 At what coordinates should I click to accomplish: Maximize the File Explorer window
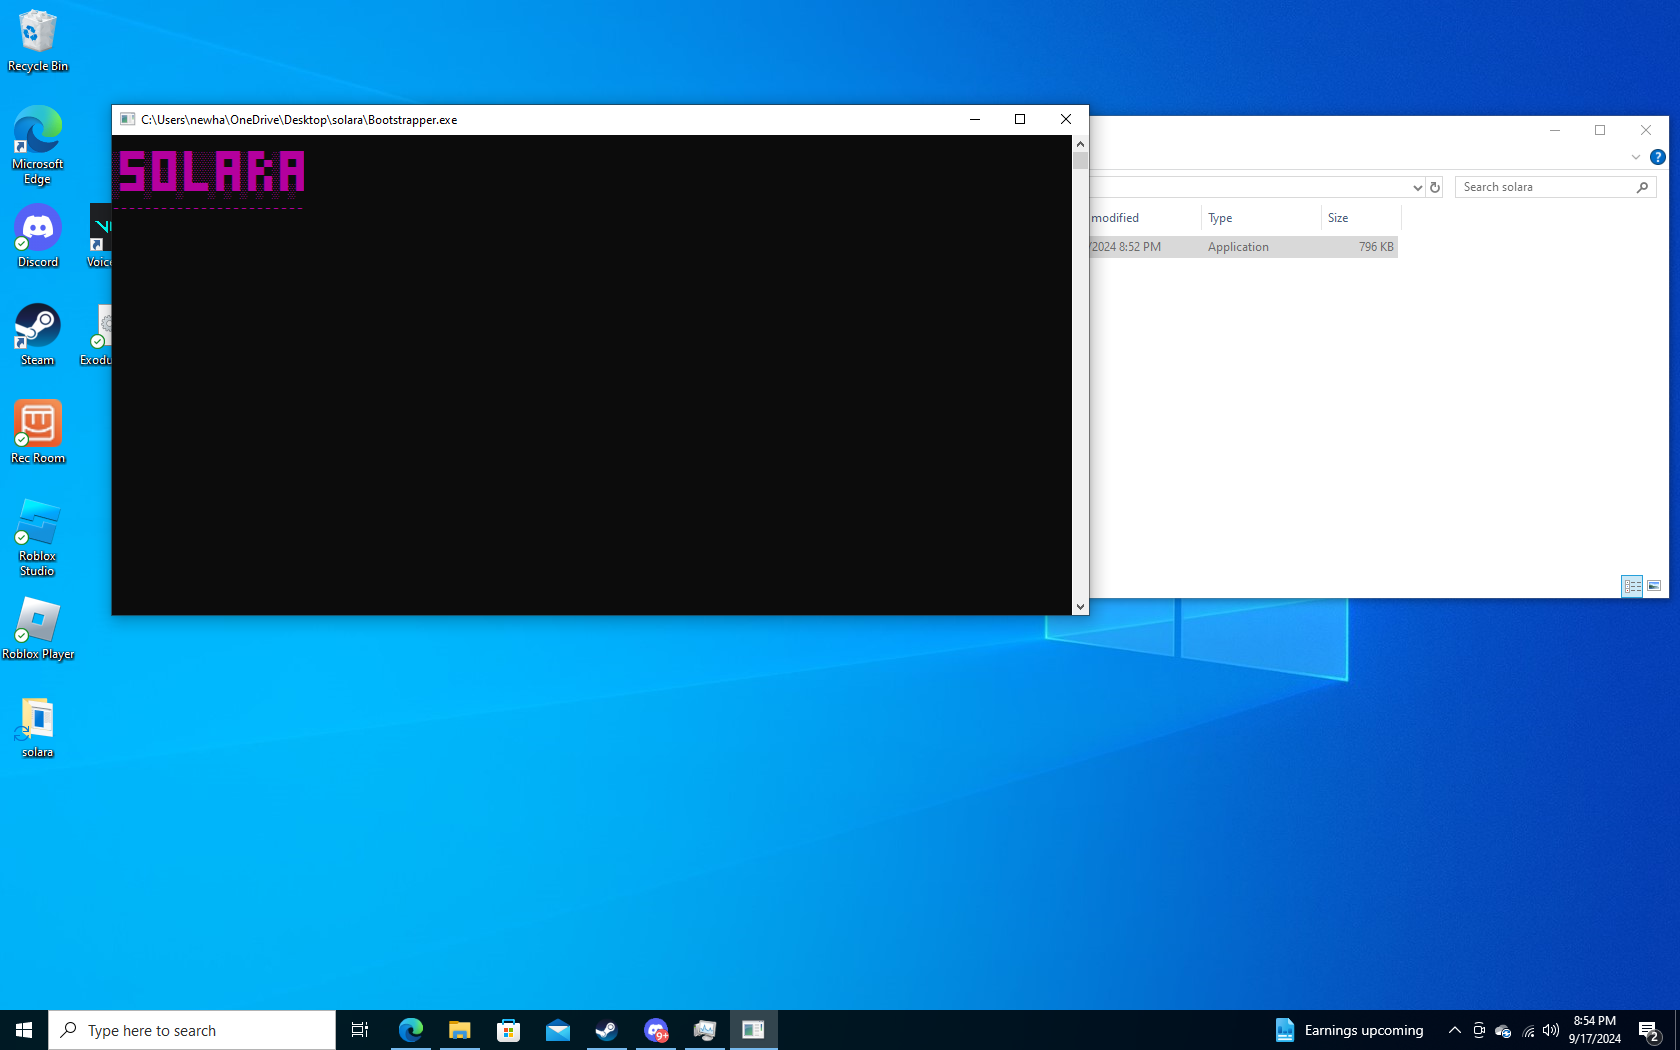pyautogui.click(x=1600, y=130)
